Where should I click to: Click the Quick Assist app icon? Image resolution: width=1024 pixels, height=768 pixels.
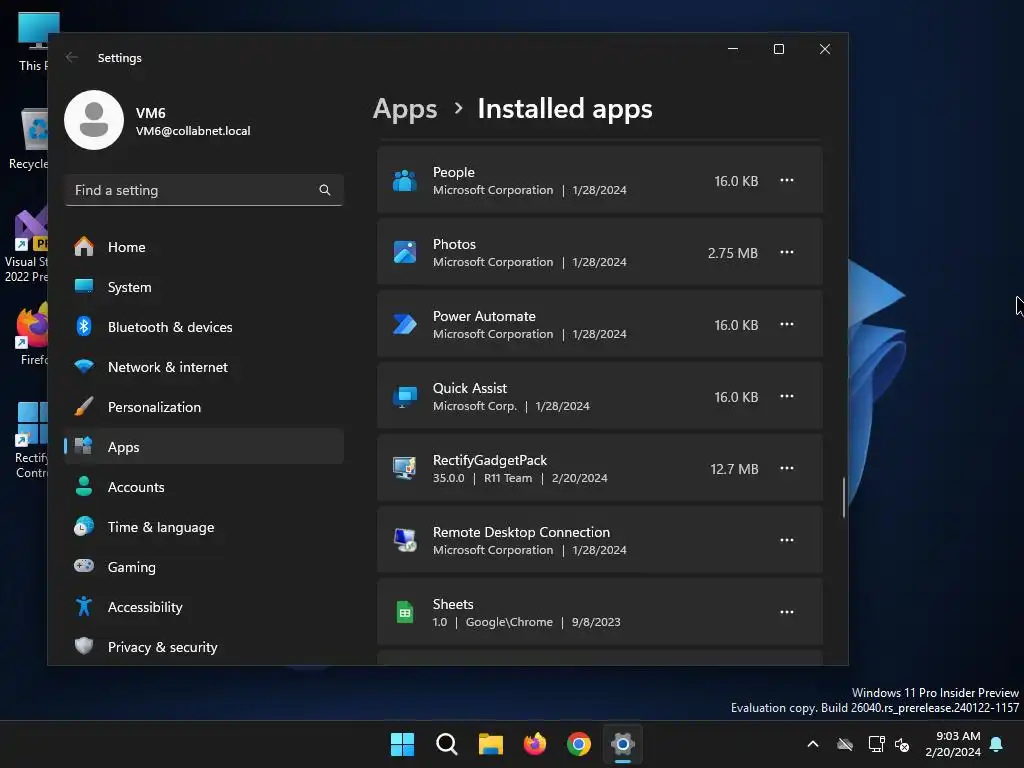pyautogui.click(x=405, y=396)
